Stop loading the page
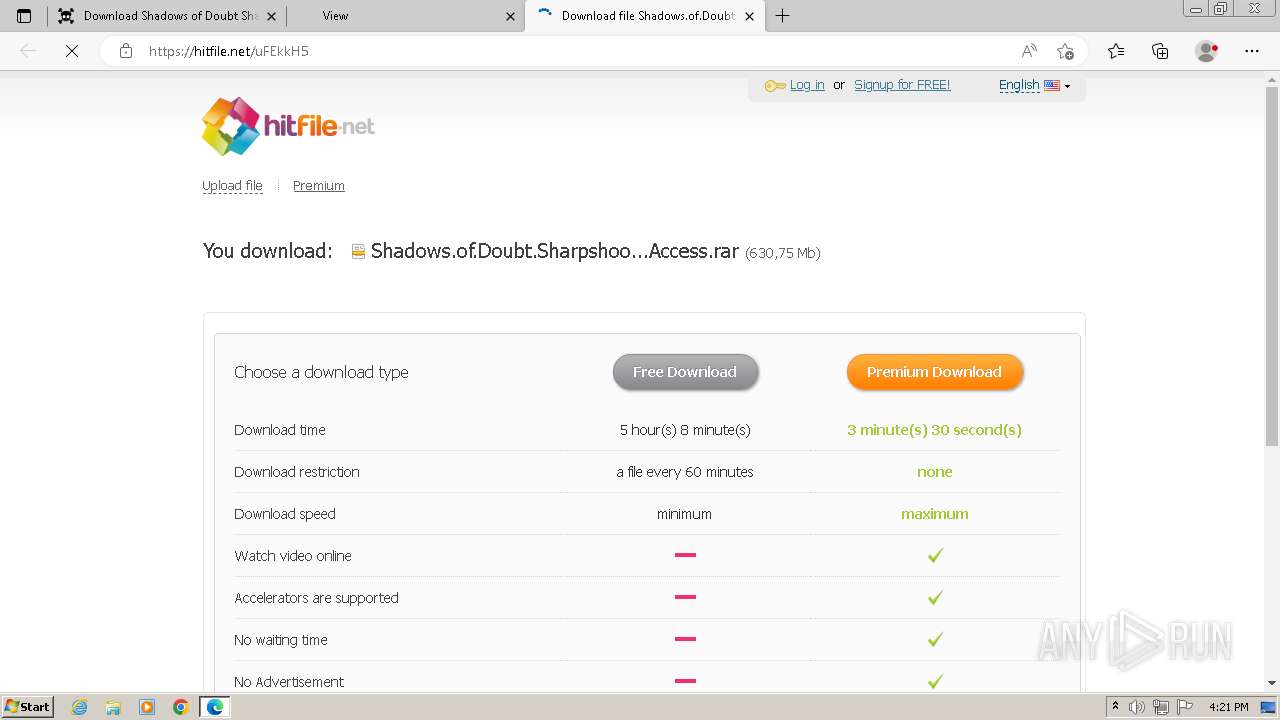 click(x=72, y=51)
